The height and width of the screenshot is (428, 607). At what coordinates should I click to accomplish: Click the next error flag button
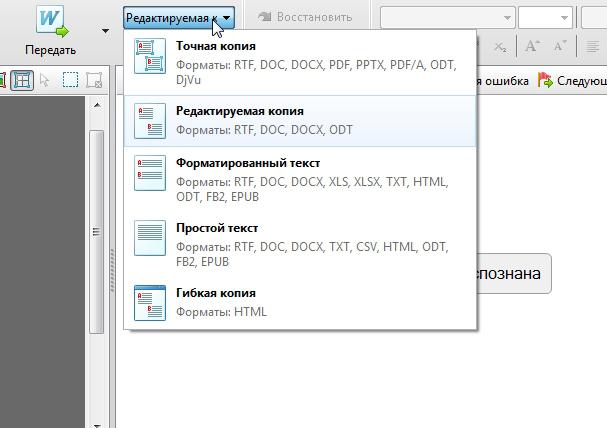[571, 80]
